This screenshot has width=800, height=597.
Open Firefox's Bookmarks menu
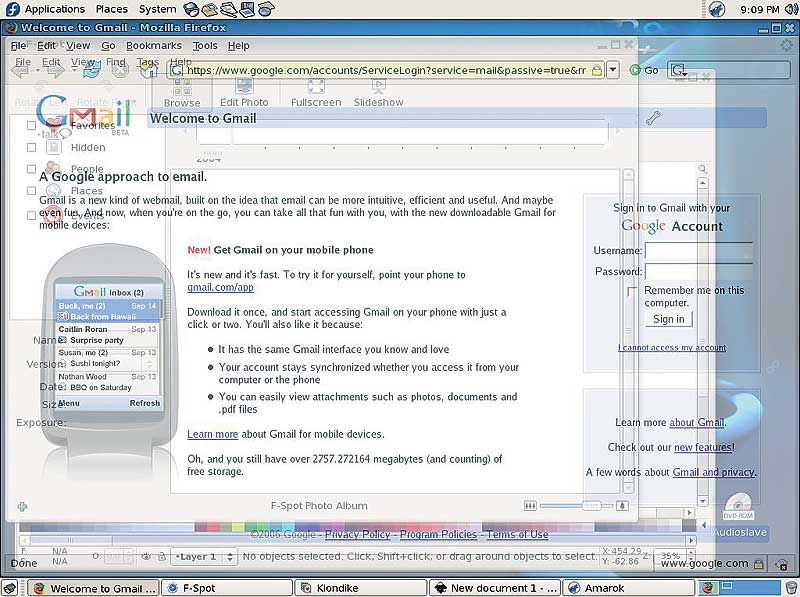coord(154,46)
